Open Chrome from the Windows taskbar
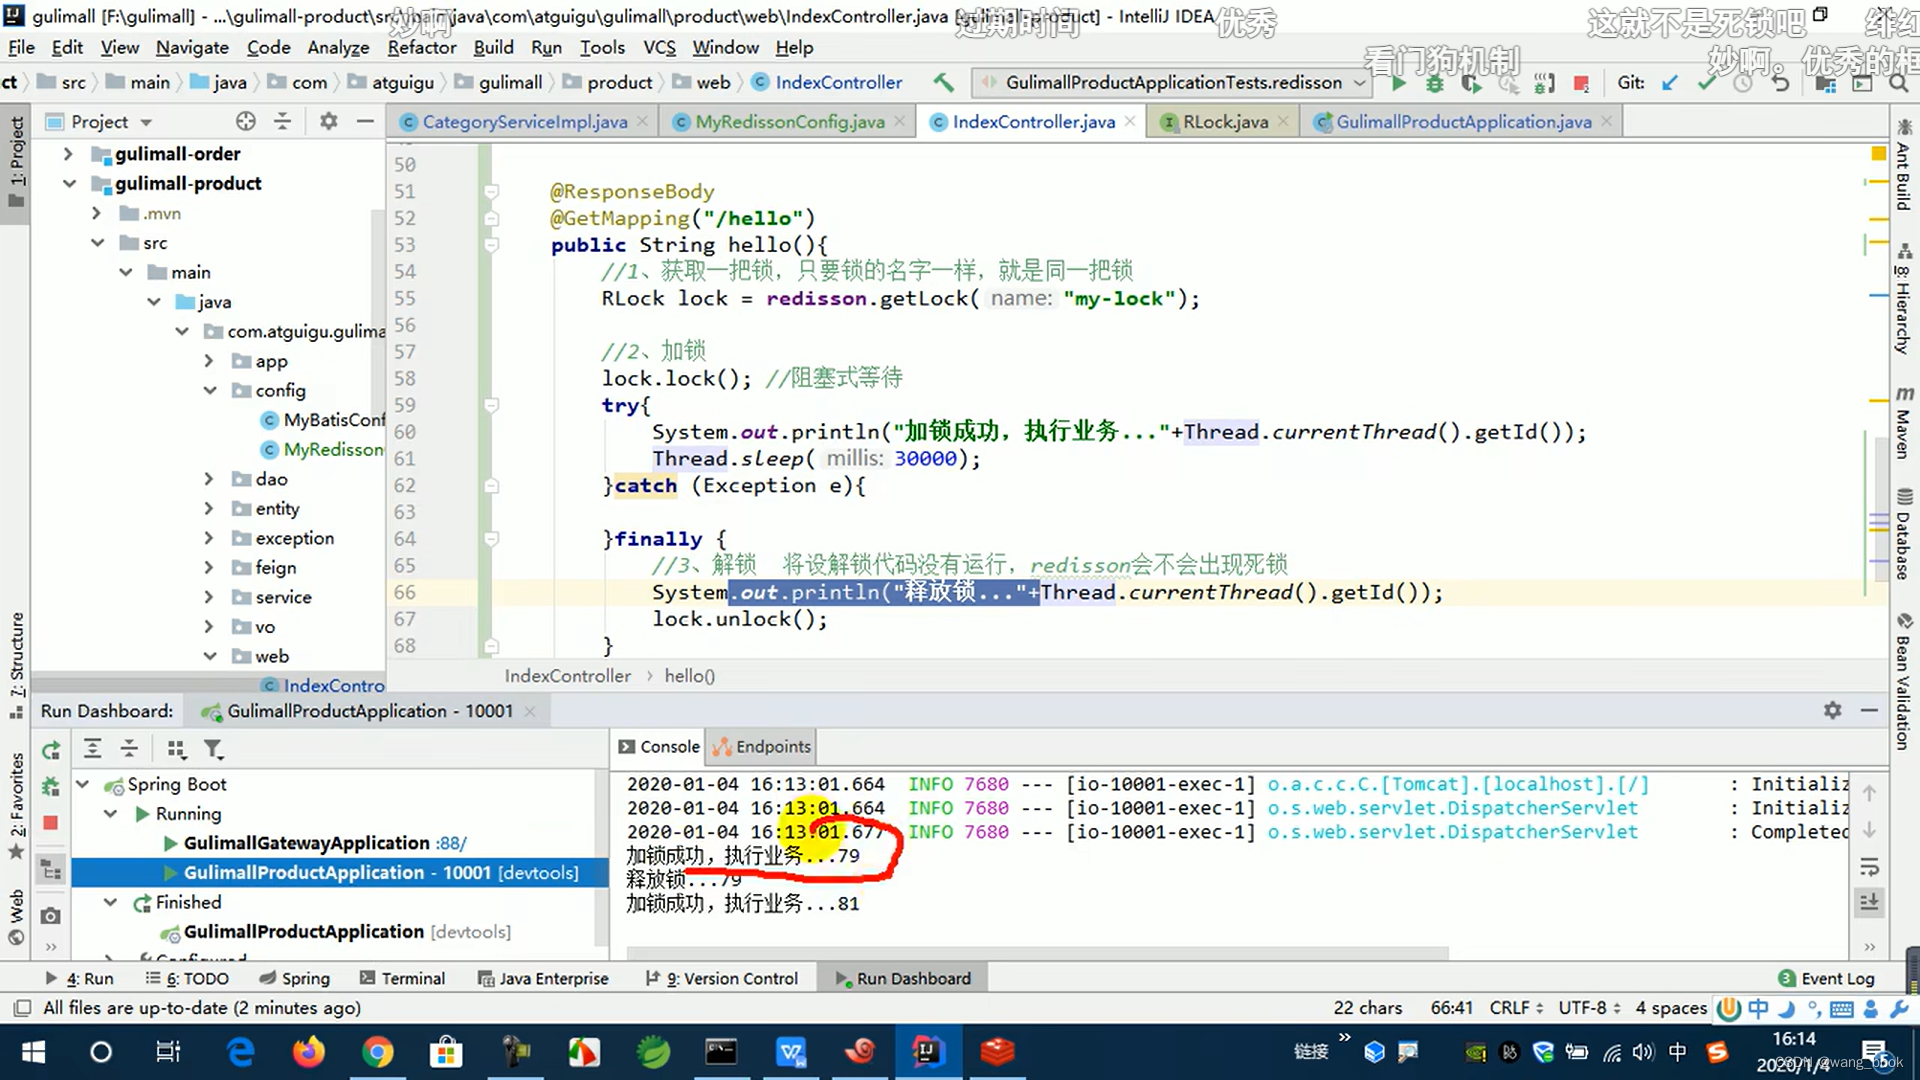 pyautogui.click(x=378, y=1052)
